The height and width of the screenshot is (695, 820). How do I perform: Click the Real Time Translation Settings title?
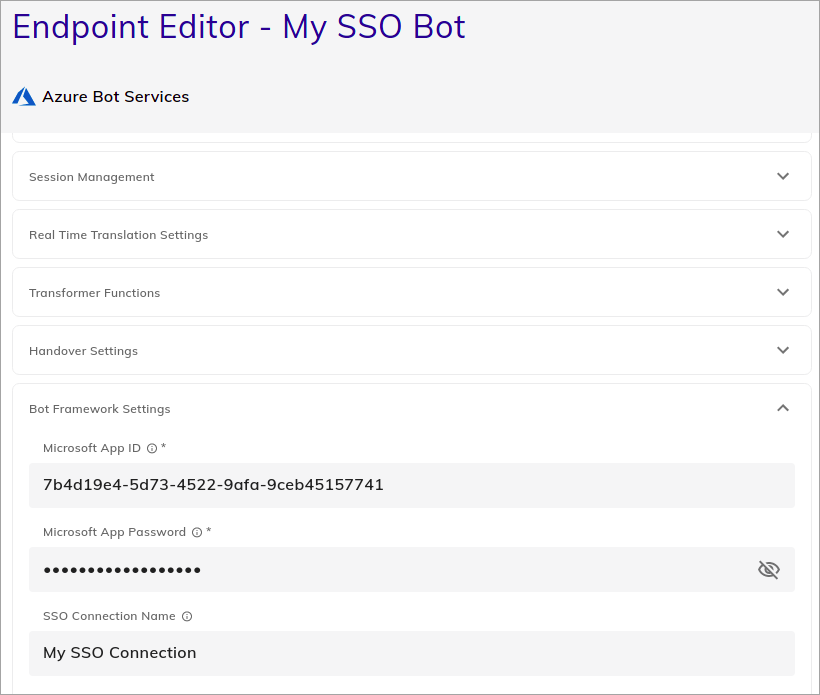coord(118,235)
